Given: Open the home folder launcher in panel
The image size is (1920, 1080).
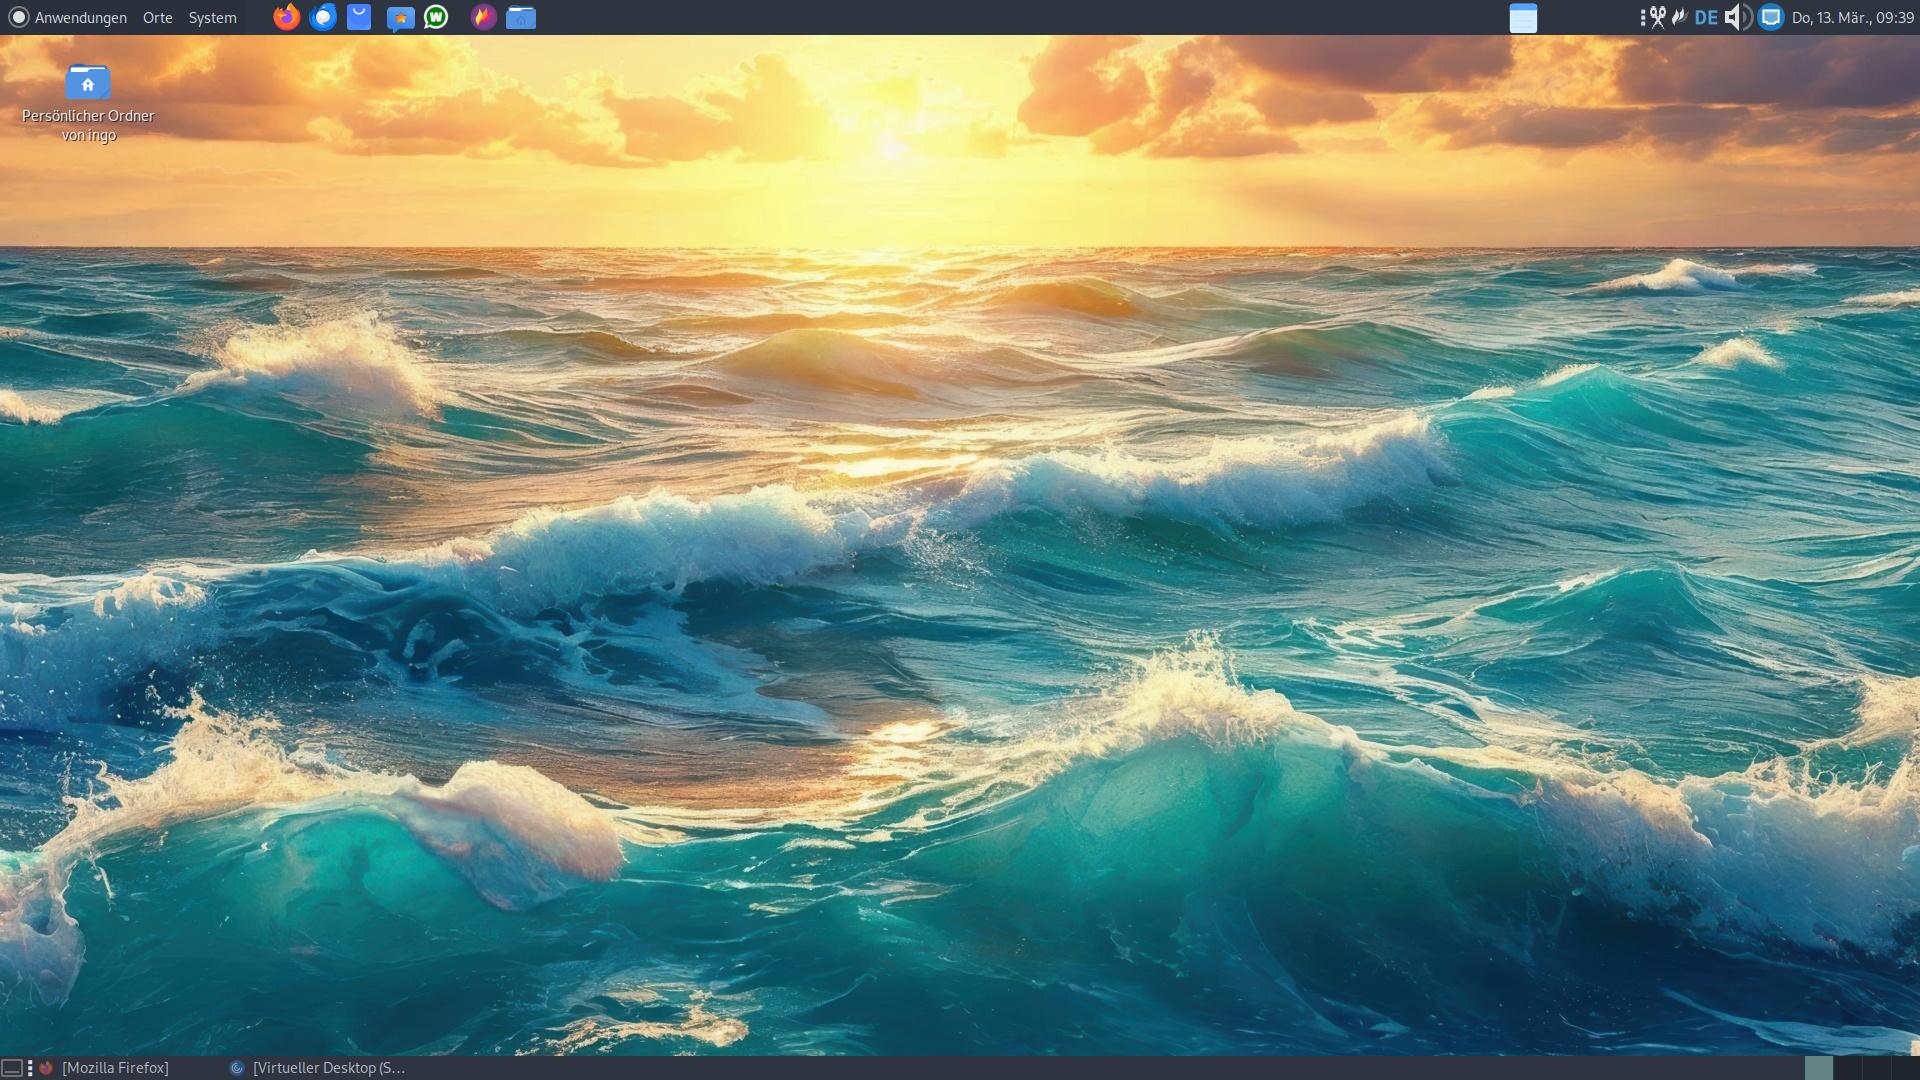Looking at the screenshot, I should point(521,17).
